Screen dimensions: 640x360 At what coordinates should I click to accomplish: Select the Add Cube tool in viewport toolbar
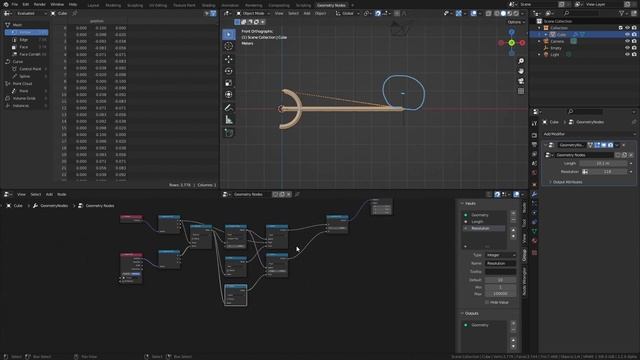pyautogui.click(x=229, y=133)
